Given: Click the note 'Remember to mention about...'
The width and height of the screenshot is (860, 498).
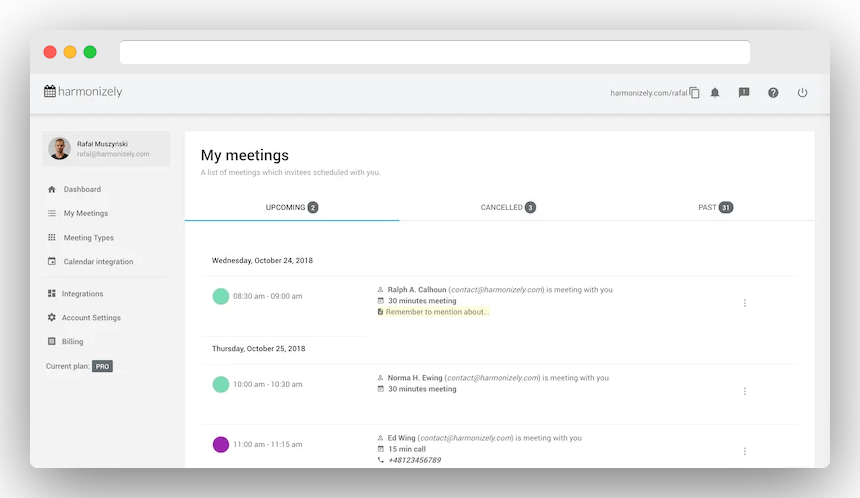Looking at the screenshot, I should [437, 312].
